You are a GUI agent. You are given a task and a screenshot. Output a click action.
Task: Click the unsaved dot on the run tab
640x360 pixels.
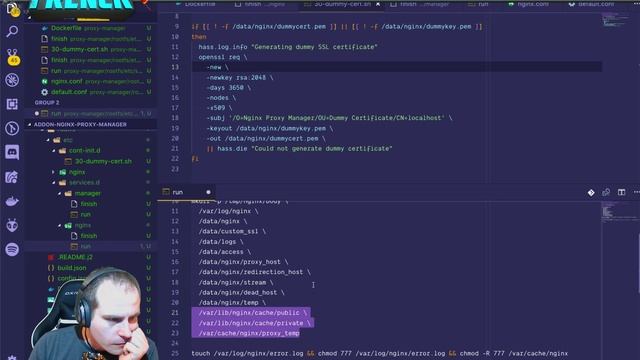208,192
